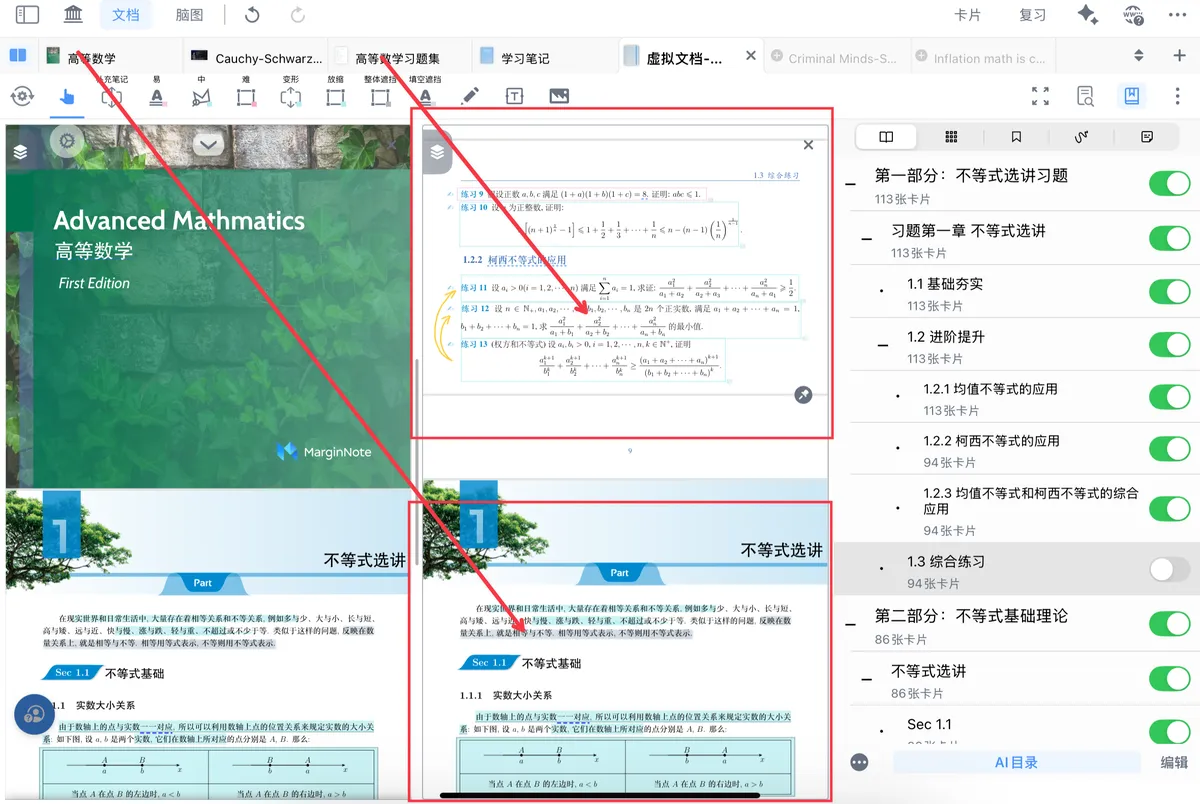The height and width of the screenshot is (804, 1200).
Task: Select the 易 text highlight tool
Action: pos(157,96)
